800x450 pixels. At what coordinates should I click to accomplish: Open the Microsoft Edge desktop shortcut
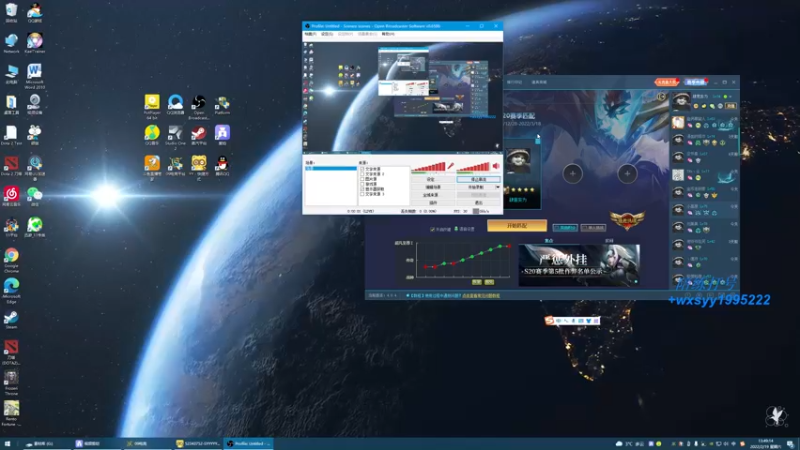click(x=11, y=291)
